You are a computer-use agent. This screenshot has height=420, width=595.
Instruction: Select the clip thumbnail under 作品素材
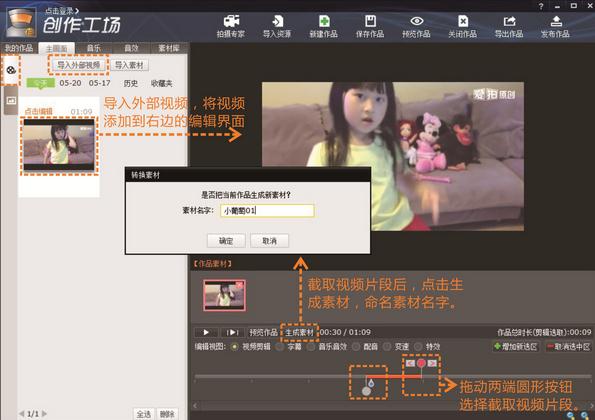point(224,296)
